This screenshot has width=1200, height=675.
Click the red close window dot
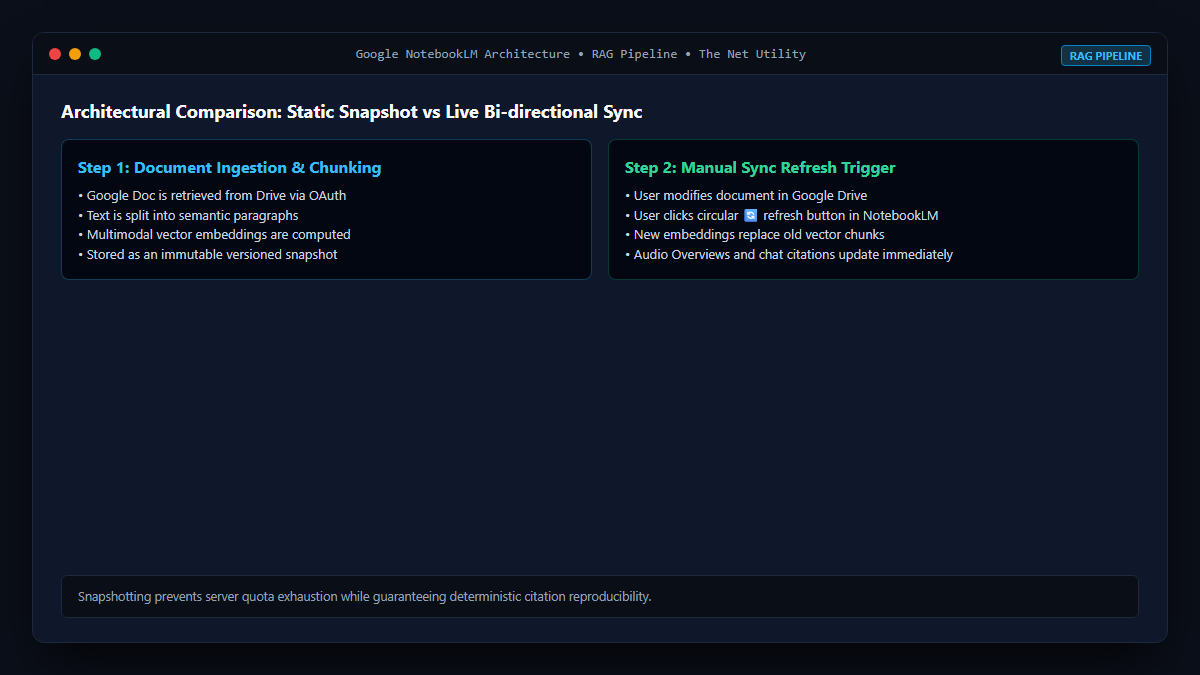[55, 54]
